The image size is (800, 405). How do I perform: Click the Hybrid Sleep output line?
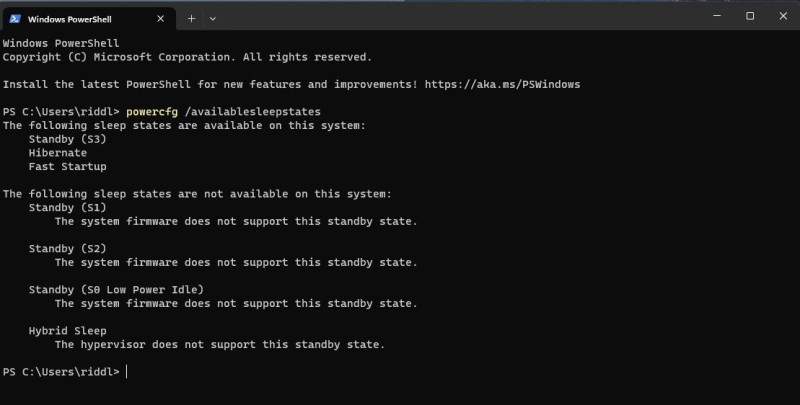click(x=67, y=331)
